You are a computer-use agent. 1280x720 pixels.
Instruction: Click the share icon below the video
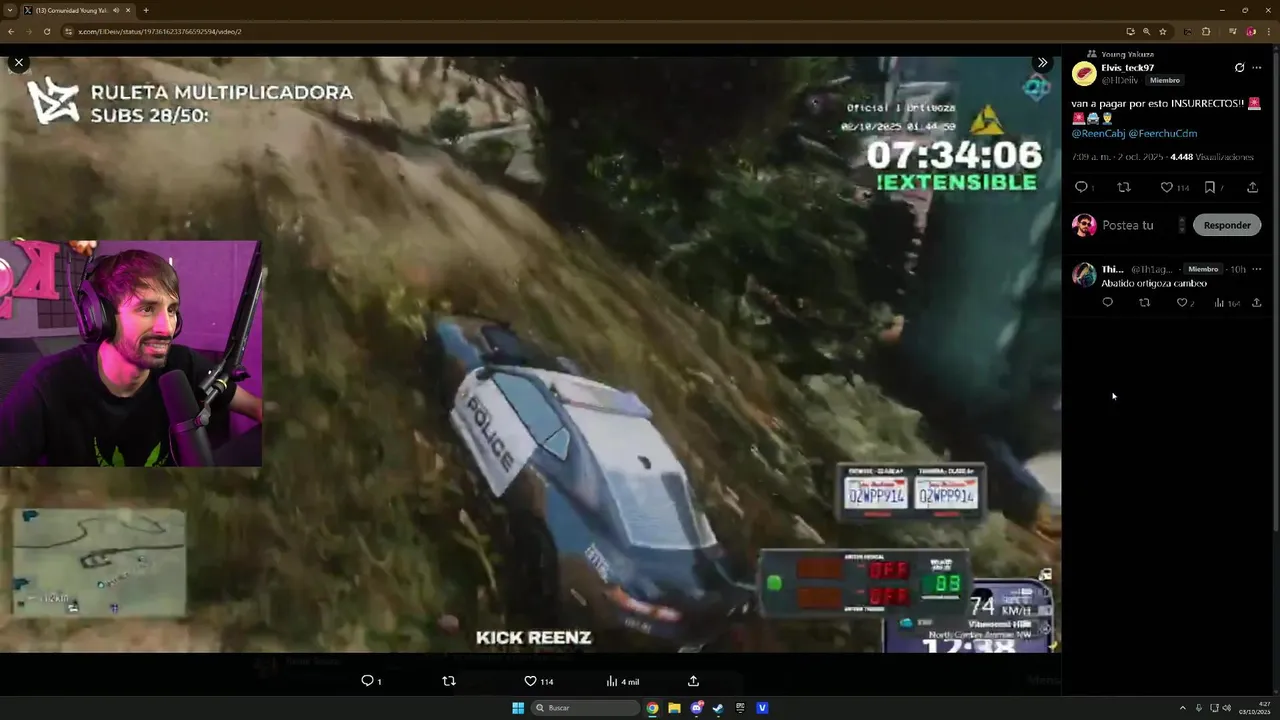click(693, 681)
